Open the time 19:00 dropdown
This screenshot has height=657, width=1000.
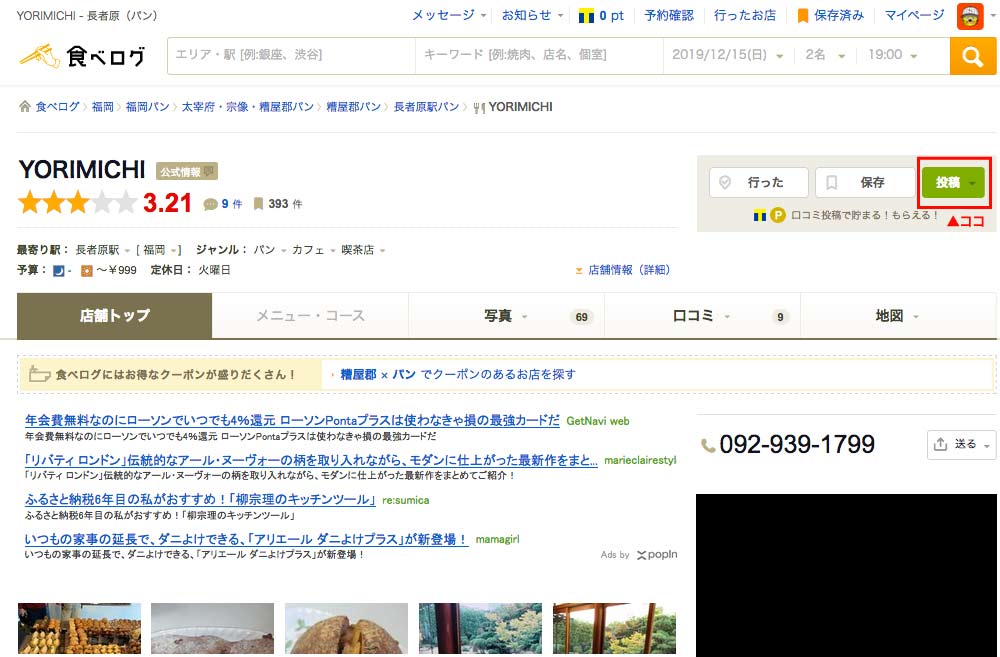(x=892, y=55)
